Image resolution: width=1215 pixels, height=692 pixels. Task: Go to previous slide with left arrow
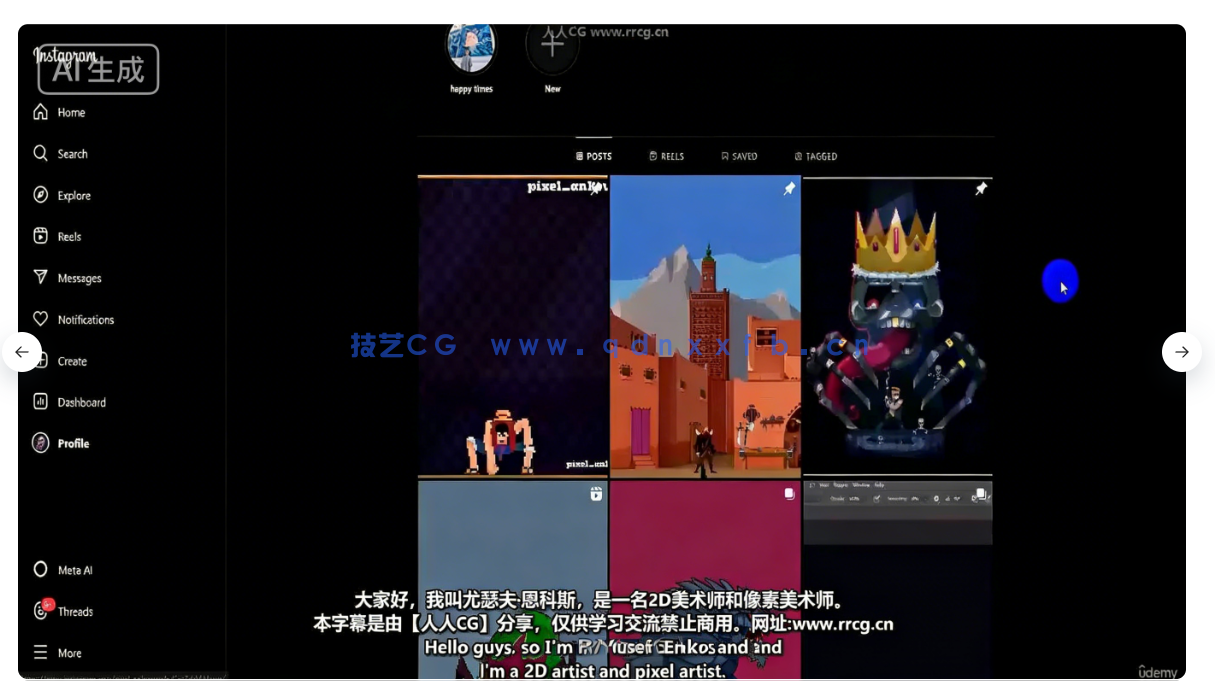[22, 352]
